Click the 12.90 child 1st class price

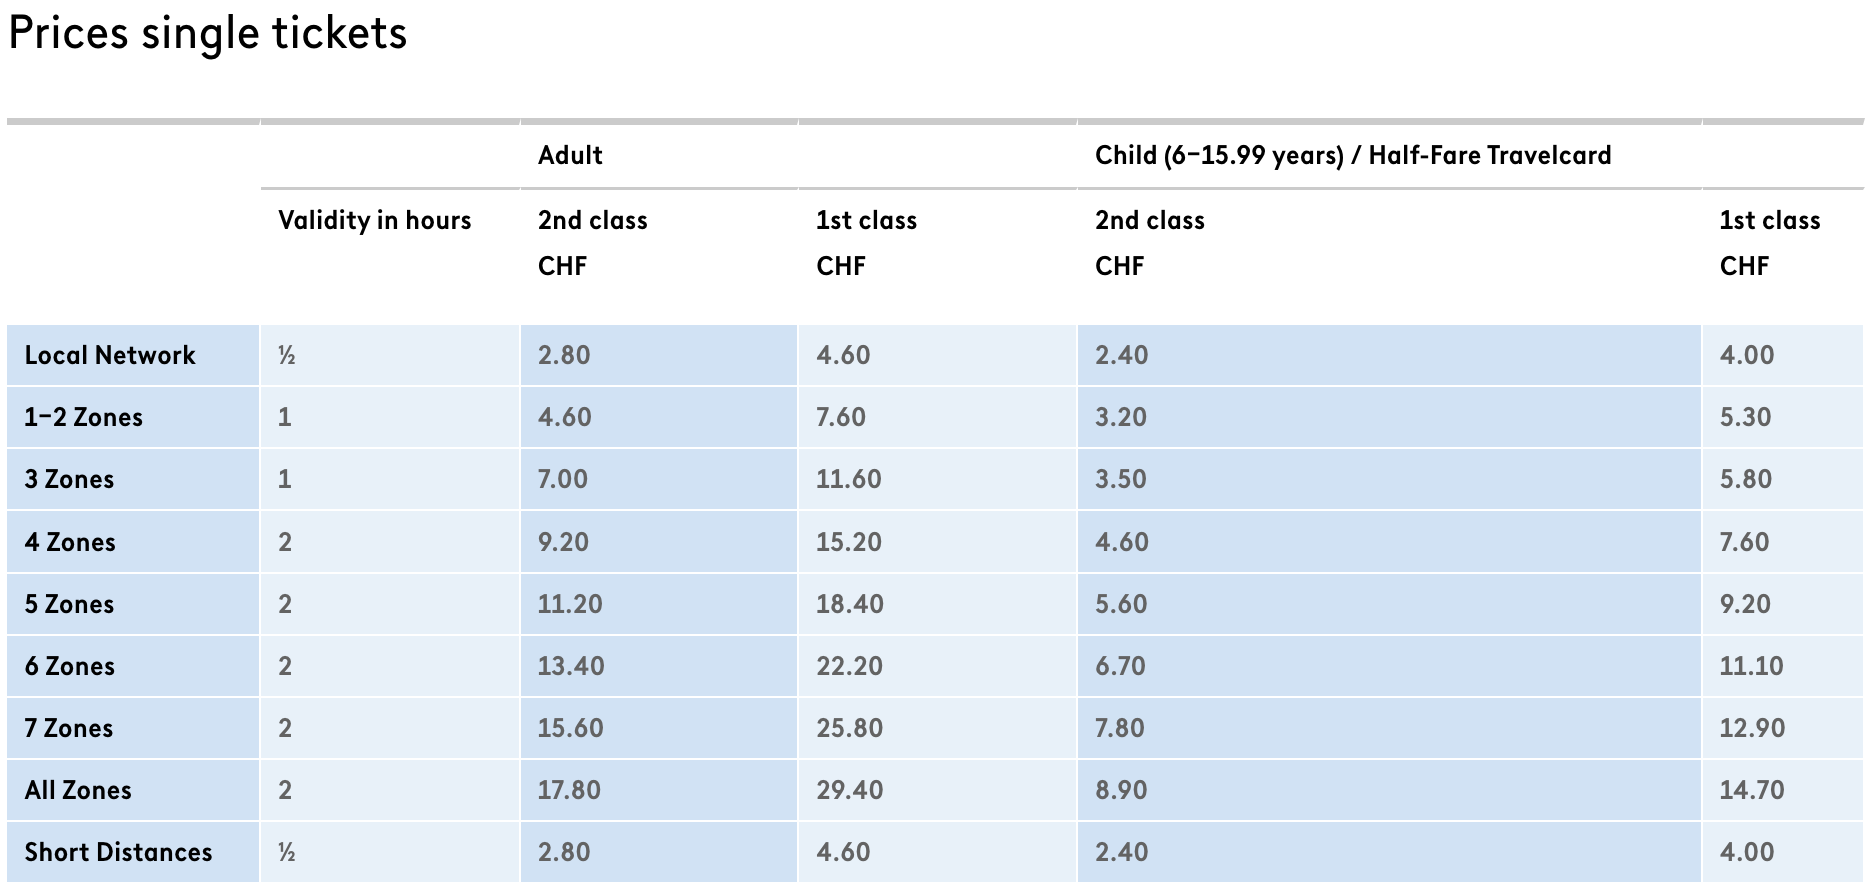[1751, 728]
